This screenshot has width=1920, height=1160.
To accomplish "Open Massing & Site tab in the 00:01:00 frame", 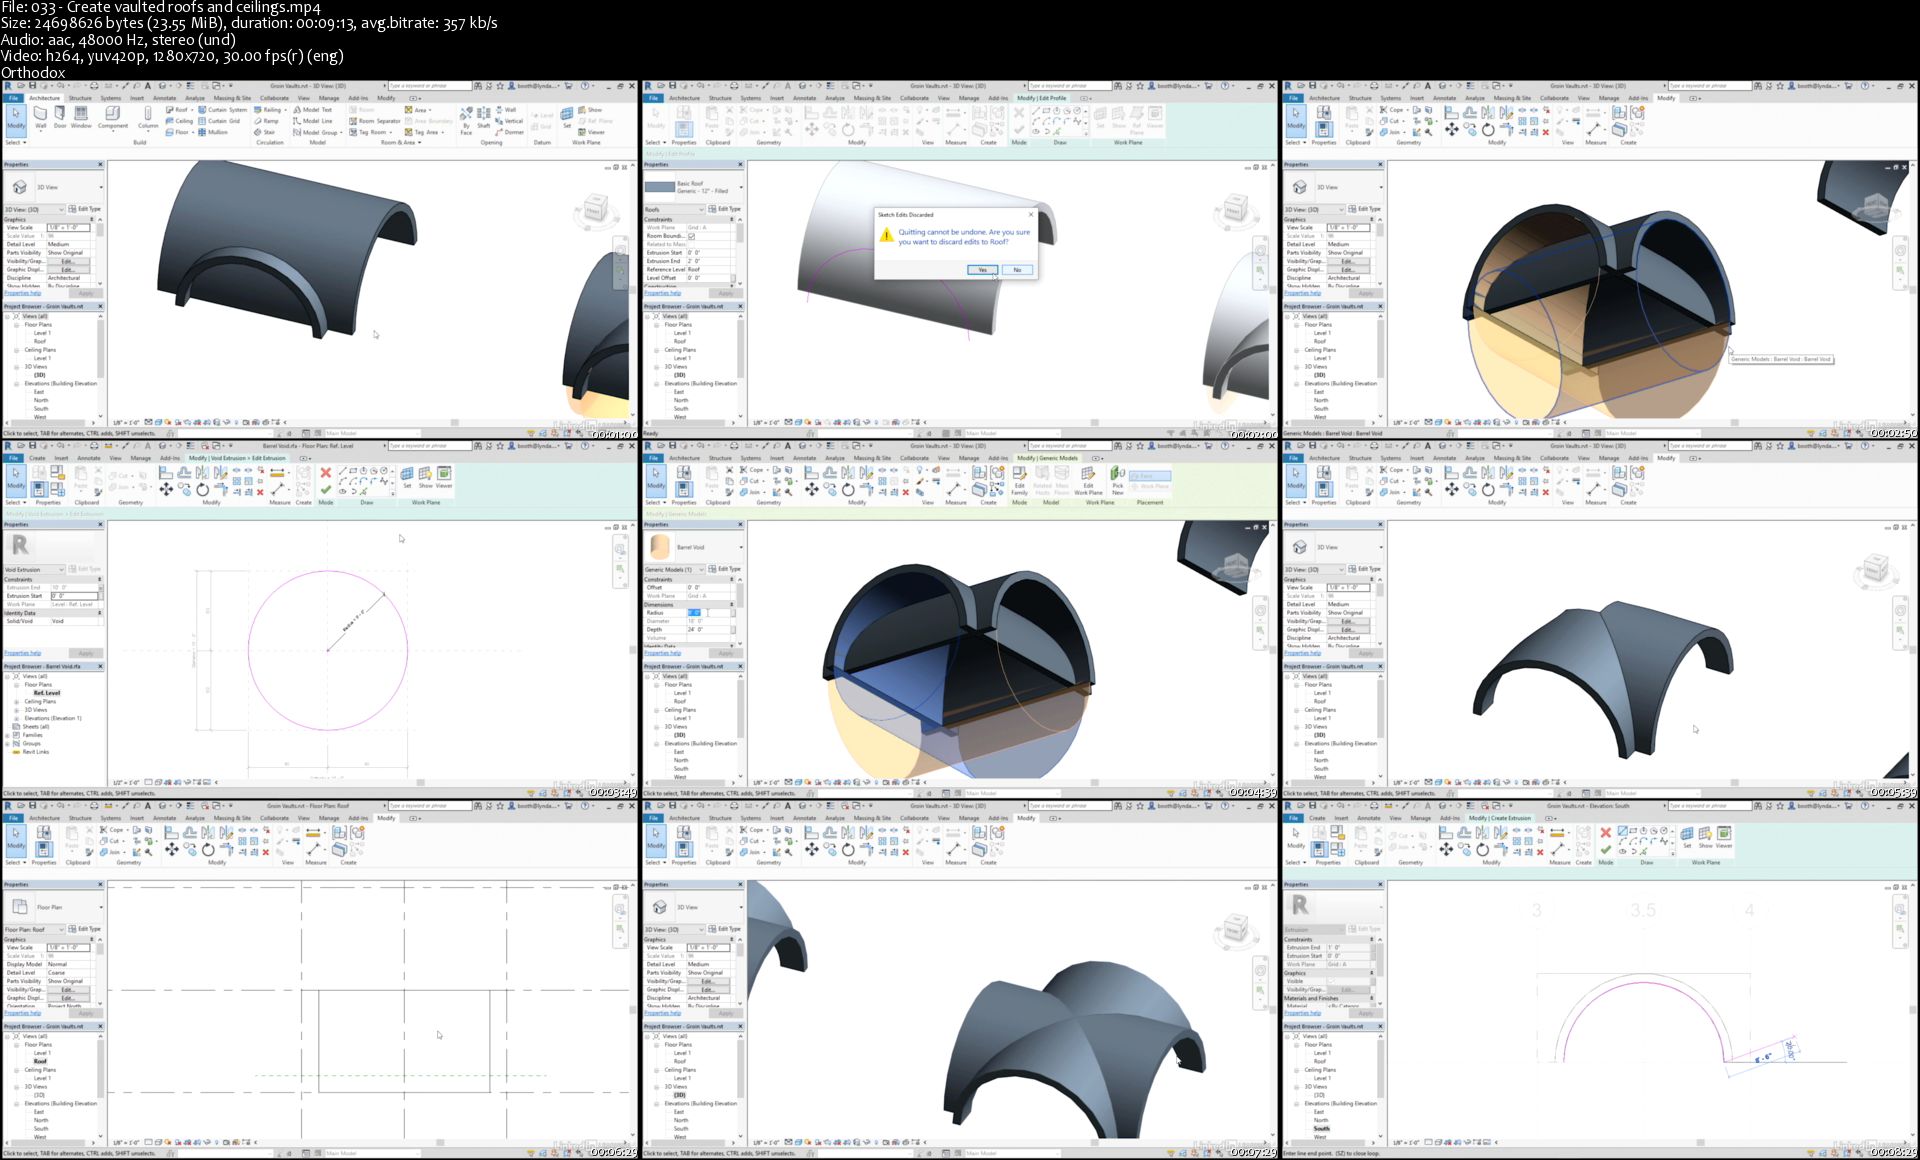I will pyautogui.click(x=232, y=98).
